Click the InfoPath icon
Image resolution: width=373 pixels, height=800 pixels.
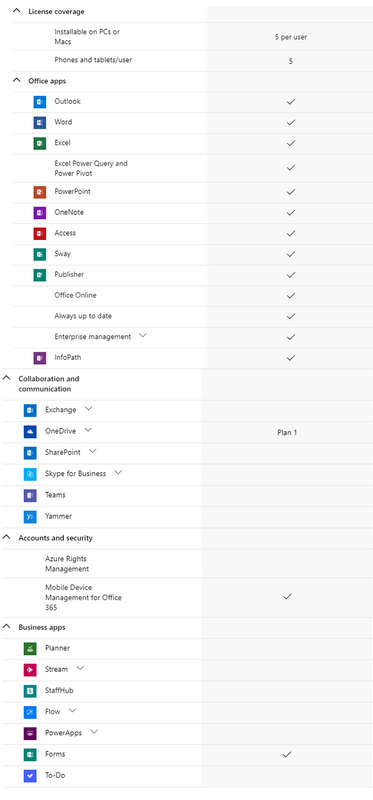(x=40, y=358)
